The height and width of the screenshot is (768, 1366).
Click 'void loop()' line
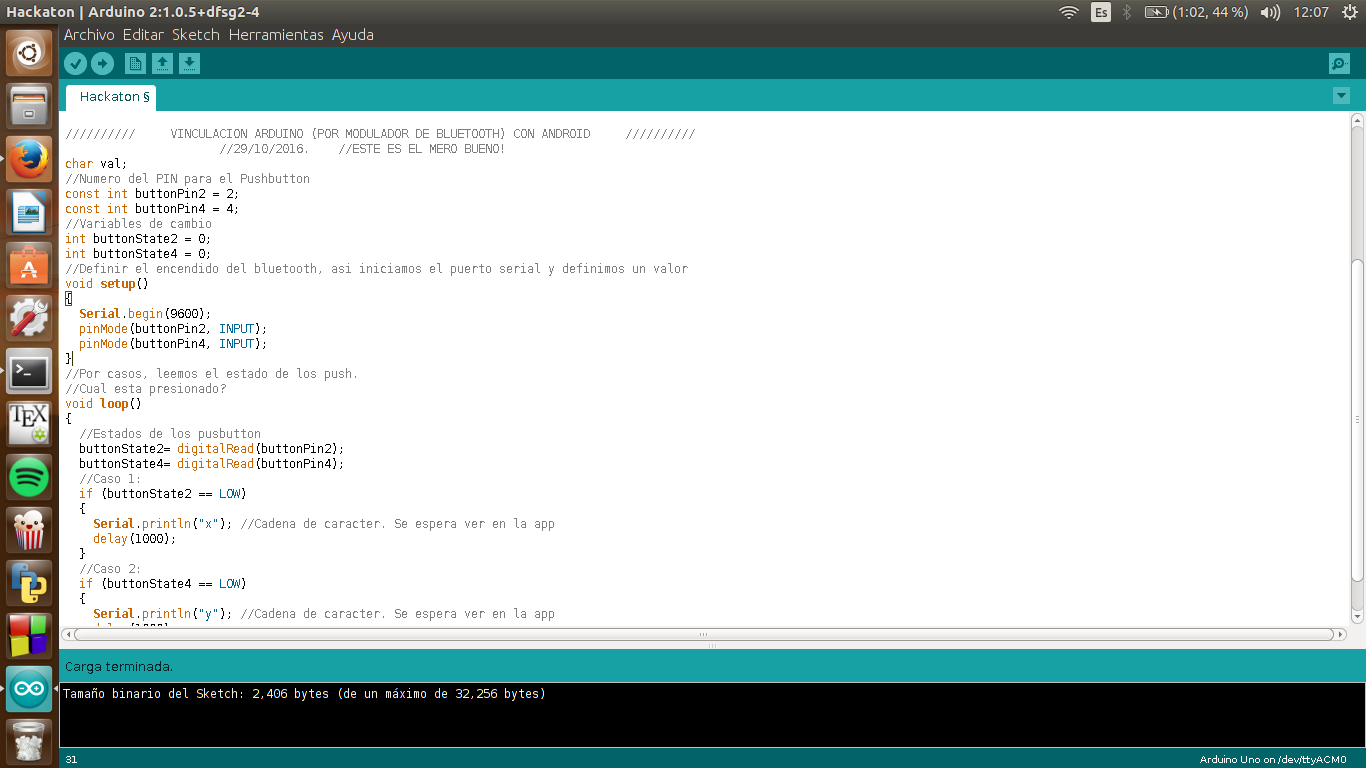point(103,404)
